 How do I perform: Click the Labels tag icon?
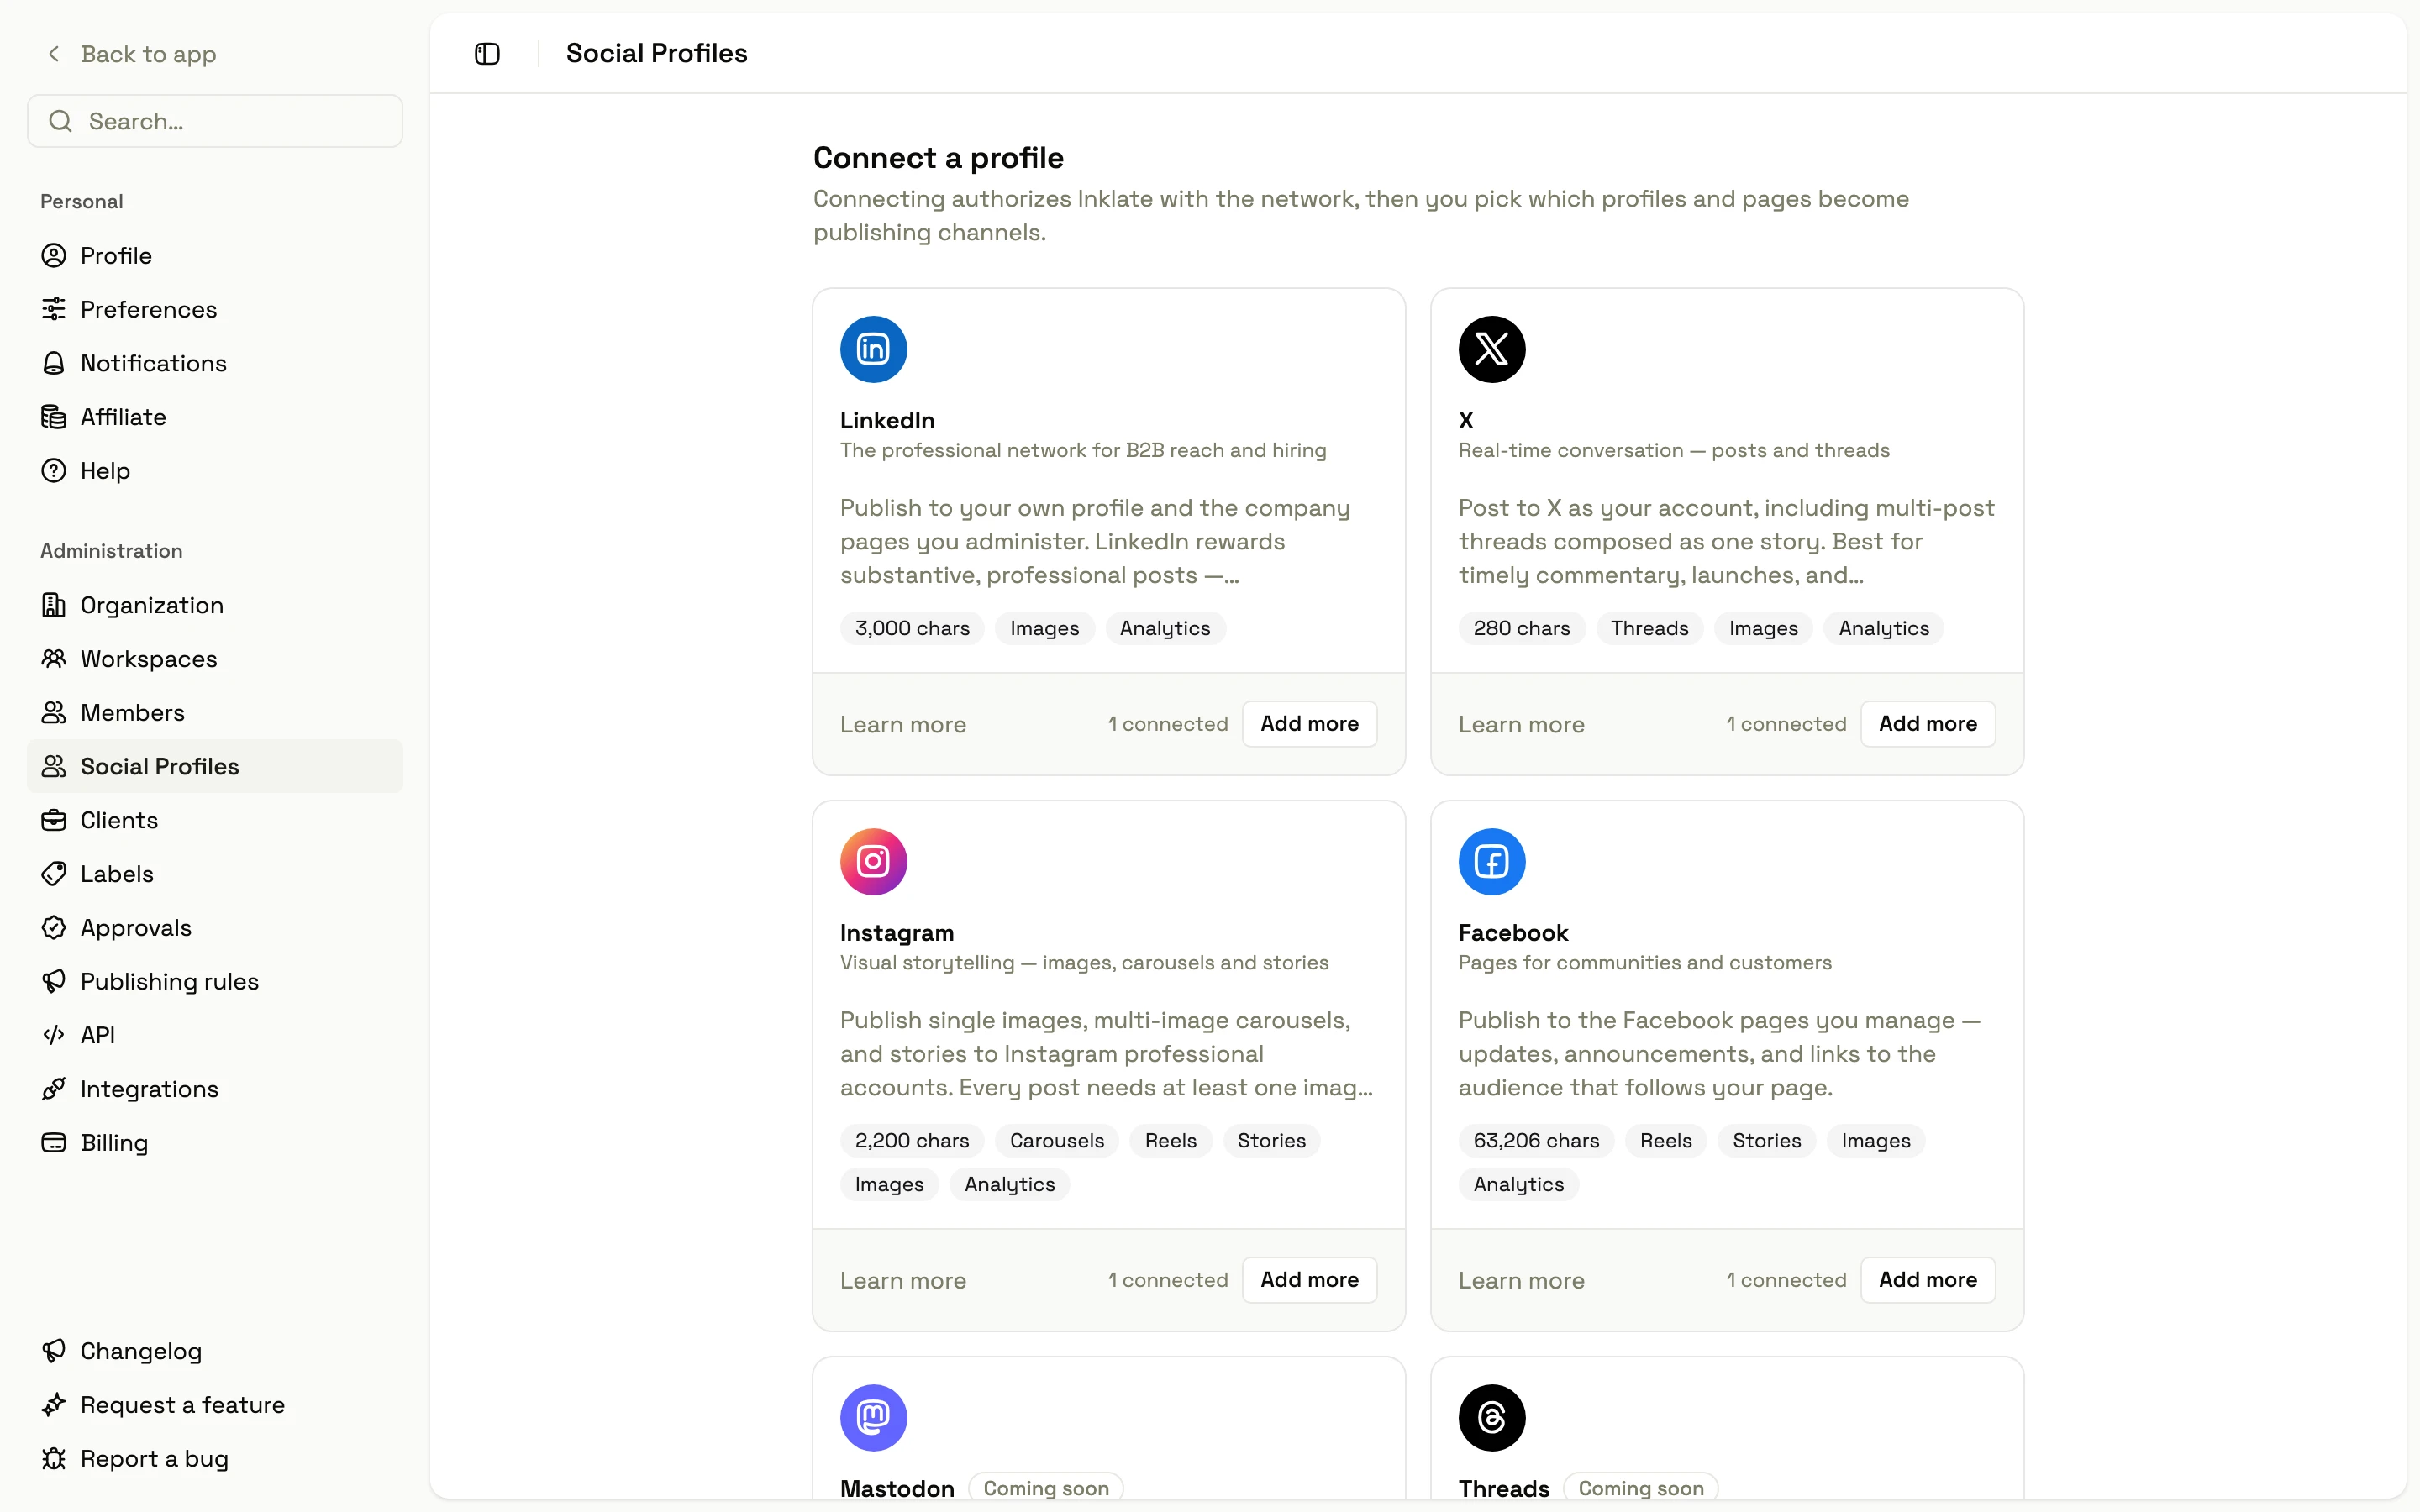(x=54, y=874)
